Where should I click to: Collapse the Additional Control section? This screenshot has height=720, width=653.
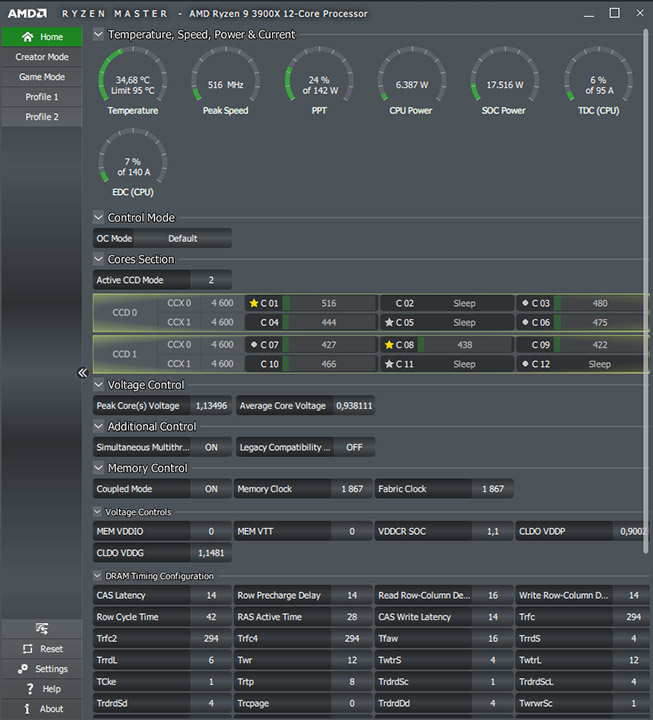[98, 426]
